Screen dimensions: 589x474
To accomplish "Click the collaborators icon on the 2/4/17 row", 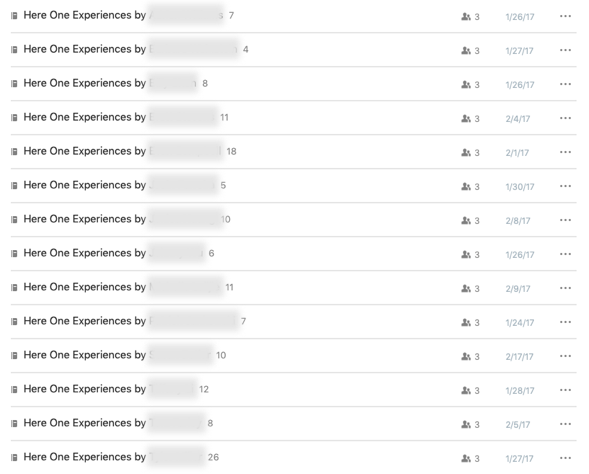I will (466, 118).
